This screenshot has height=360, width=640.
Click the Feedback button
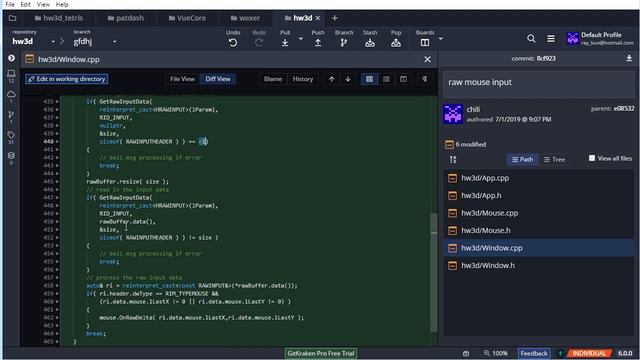coord(534,353)
